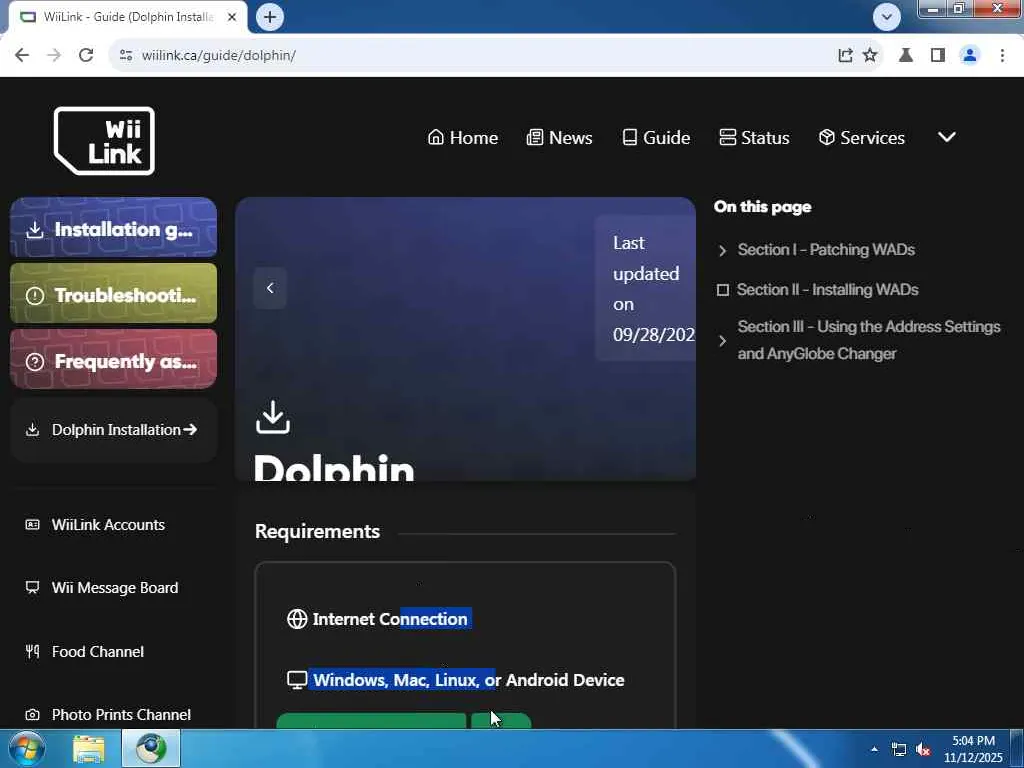Open the network status tray icon
1024x768 pixels.
coord(899,750)
